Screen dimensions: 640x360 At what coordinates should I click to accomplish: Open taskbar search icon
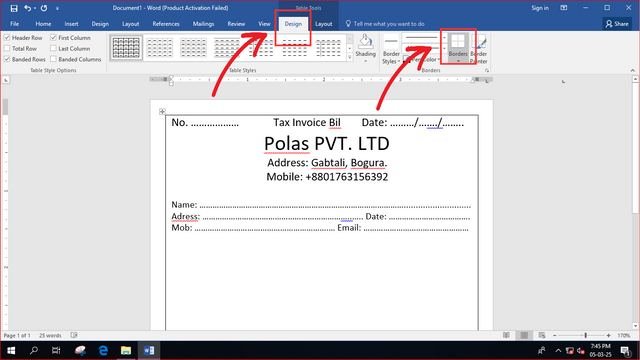[34, 351]
